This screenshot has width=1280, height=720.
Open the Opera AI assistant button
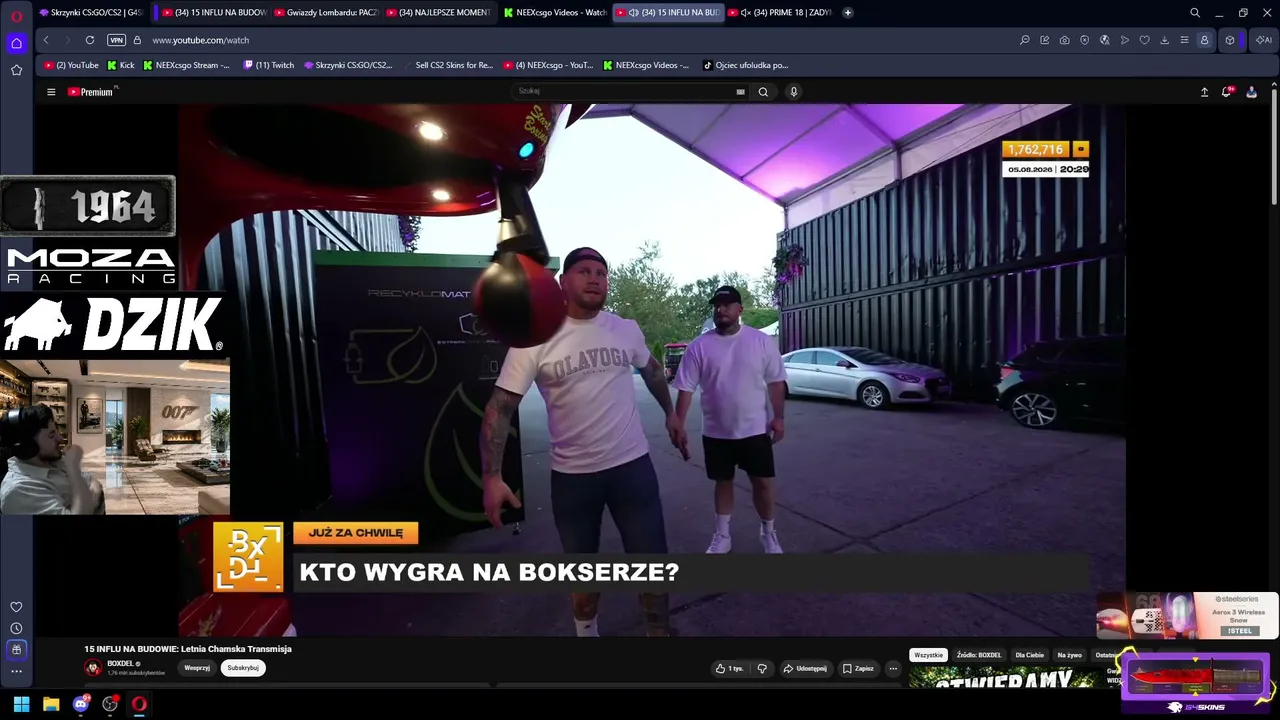click(x=1264, y=40)
